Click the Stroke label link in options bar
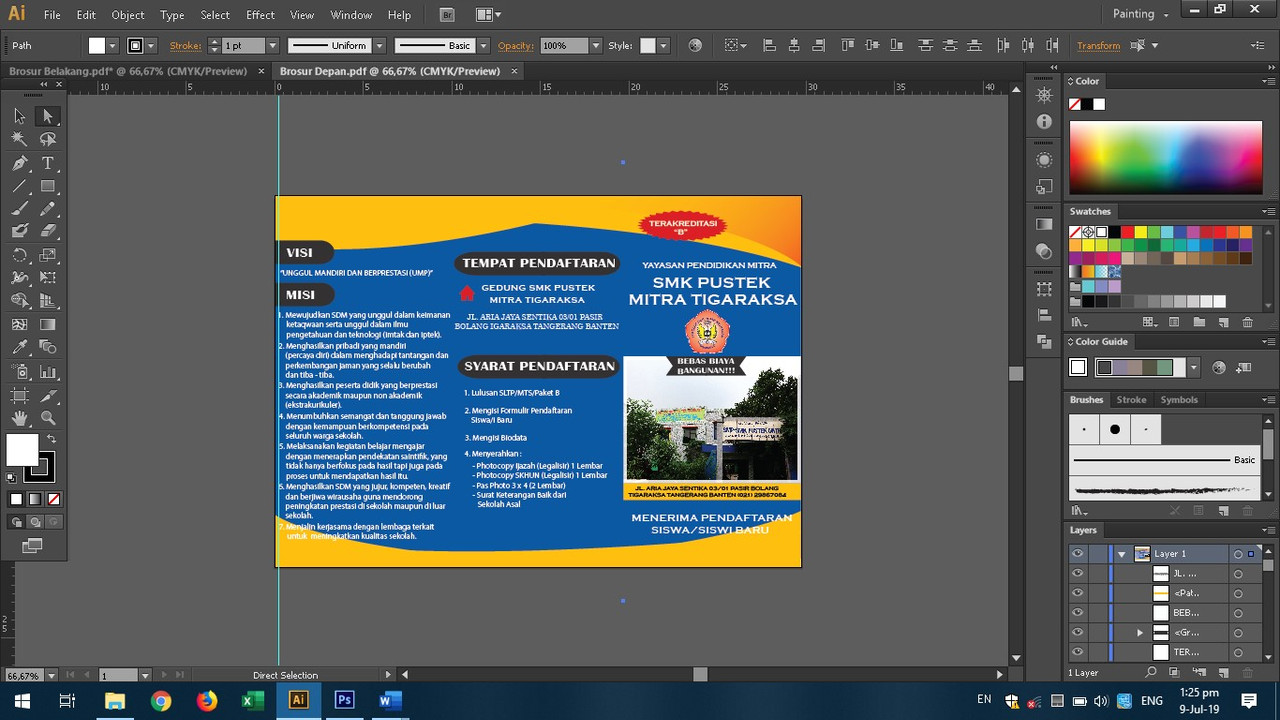Viewport: 1280px width, 720px height. [185, 46]
